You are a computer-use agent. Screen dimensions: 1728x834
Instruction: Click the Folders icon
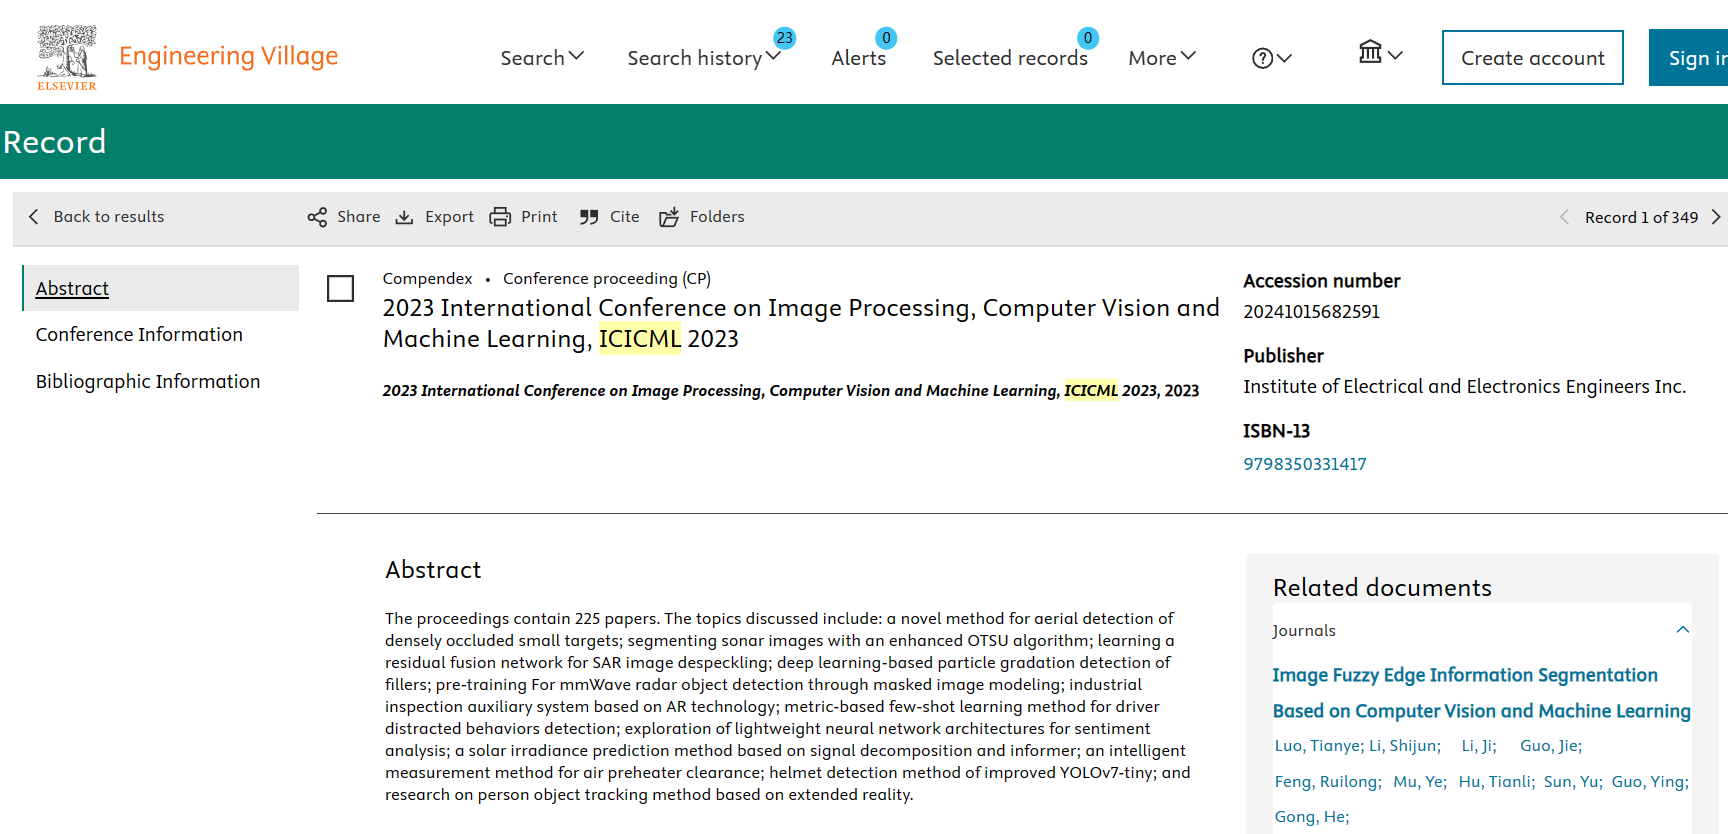coord(669,217)
